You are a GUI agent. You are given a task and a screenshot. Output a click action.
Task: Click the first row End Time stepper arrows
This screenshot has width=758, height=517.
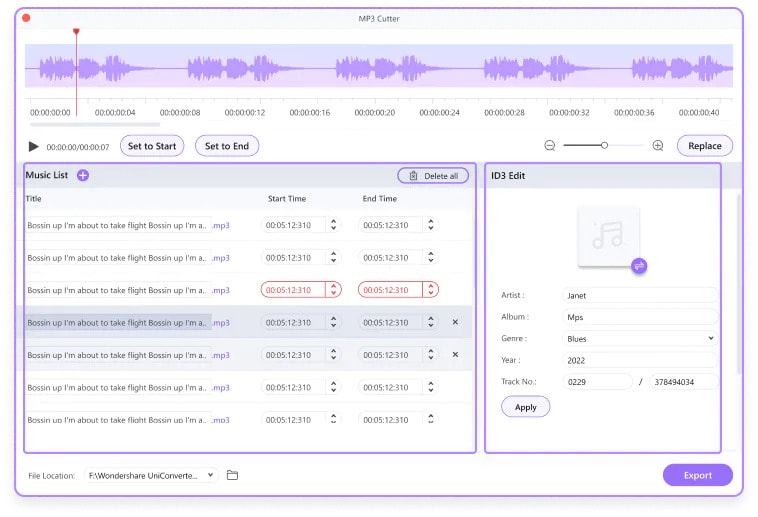coord(431,225)
